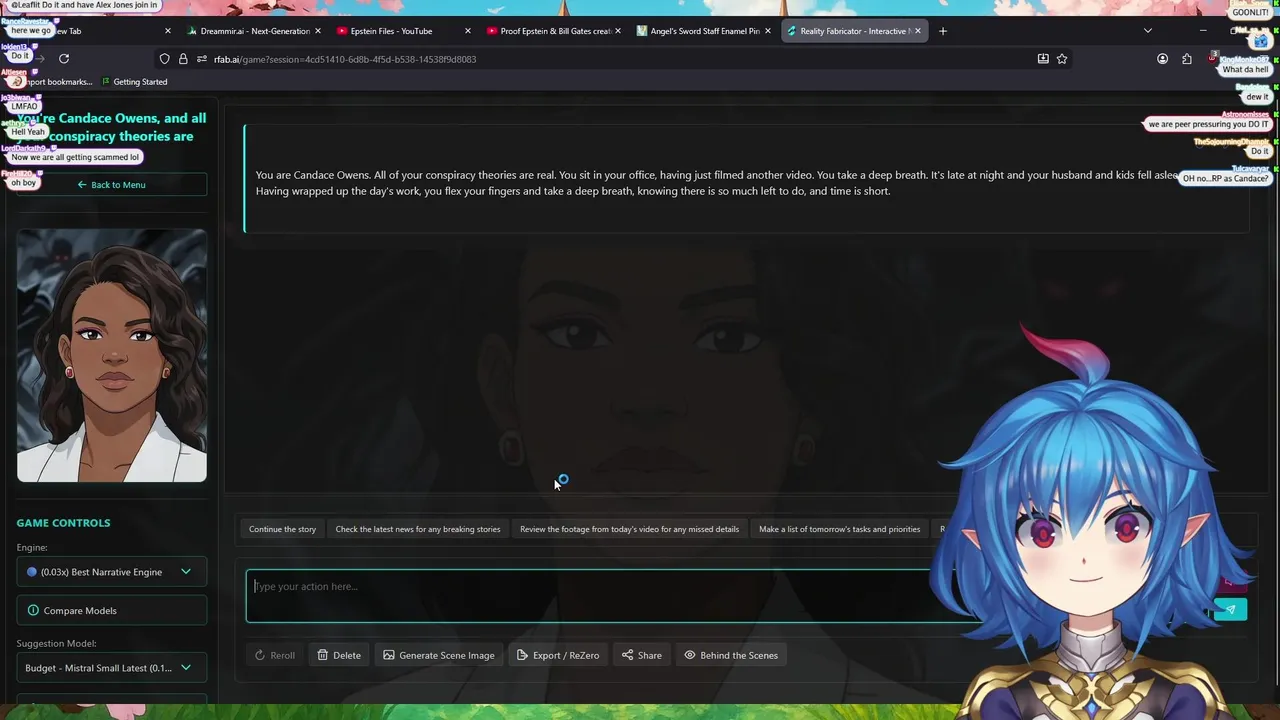
Task: Close the Dreammir.ai tab
Action: [318, 31]
